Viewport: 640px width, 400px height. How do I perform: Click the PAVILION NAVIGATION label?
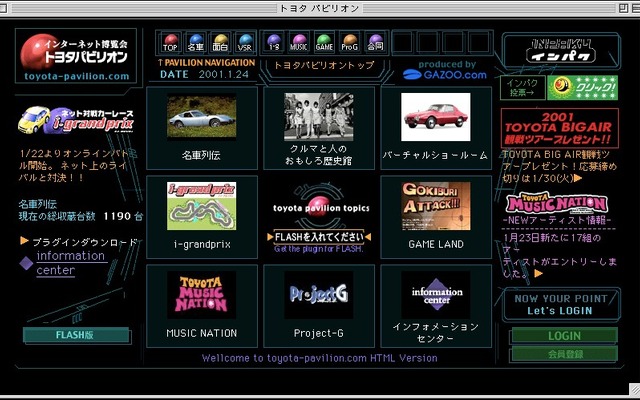207,63
